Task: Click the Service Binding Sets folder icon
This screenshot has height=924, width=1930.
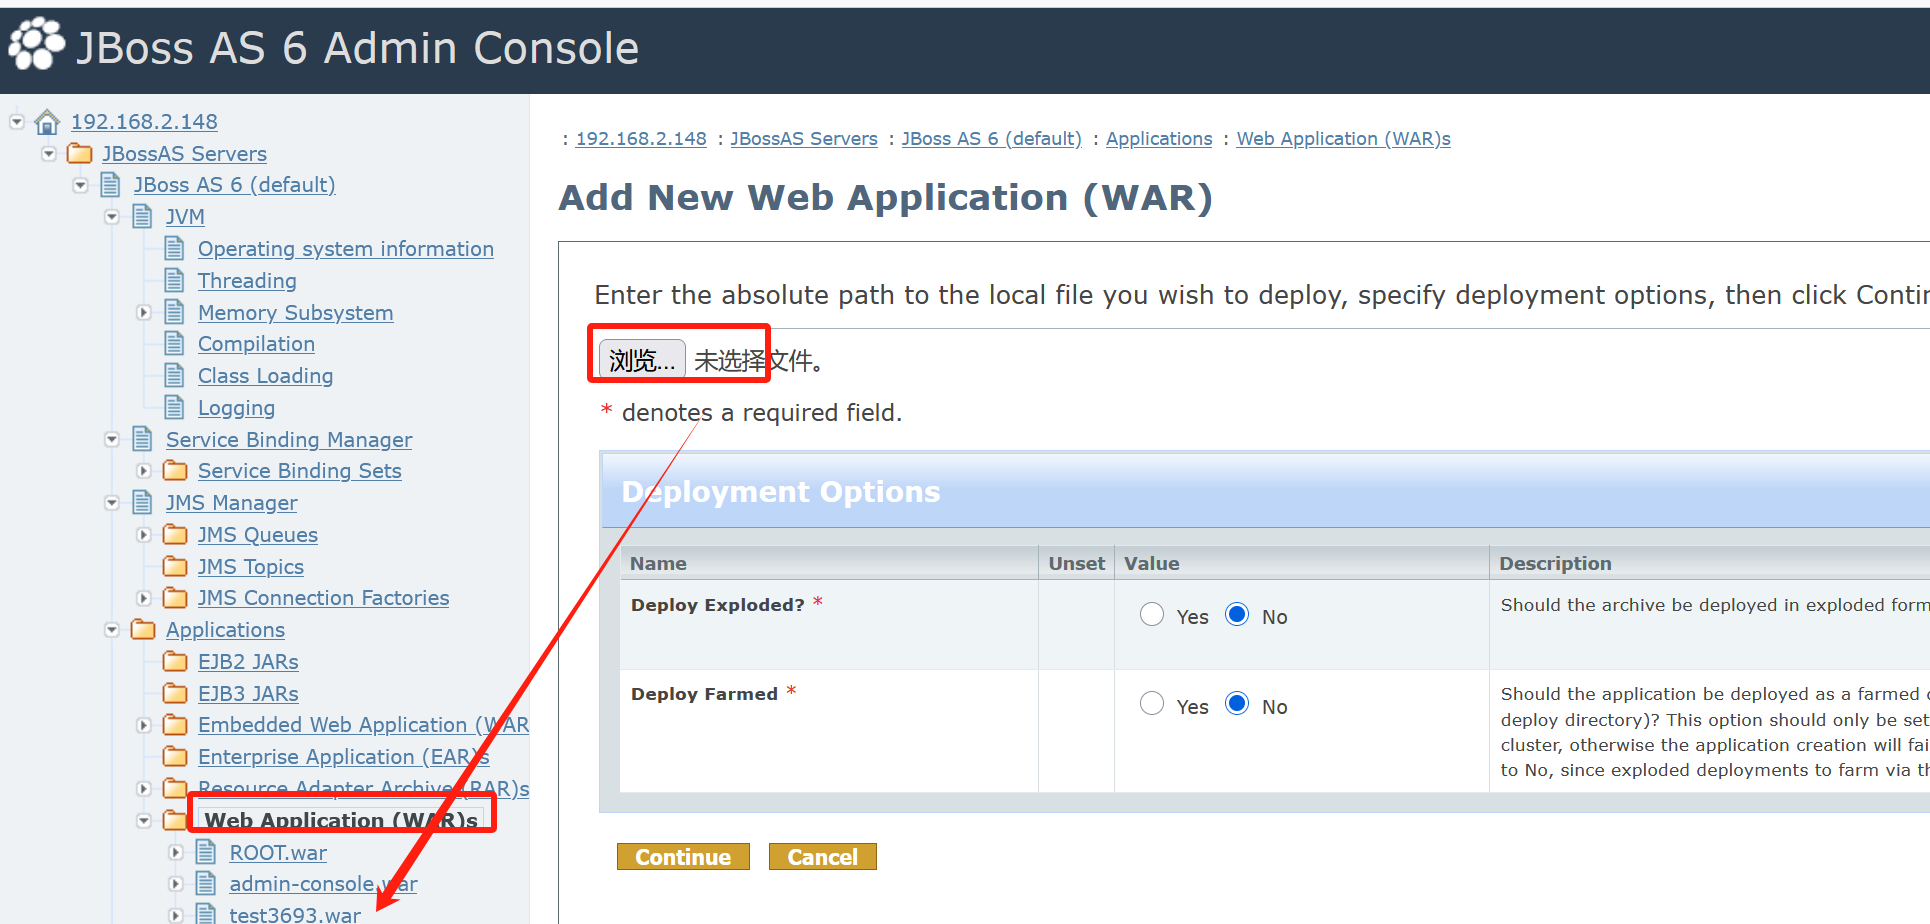Action: [x=175, y=470]
